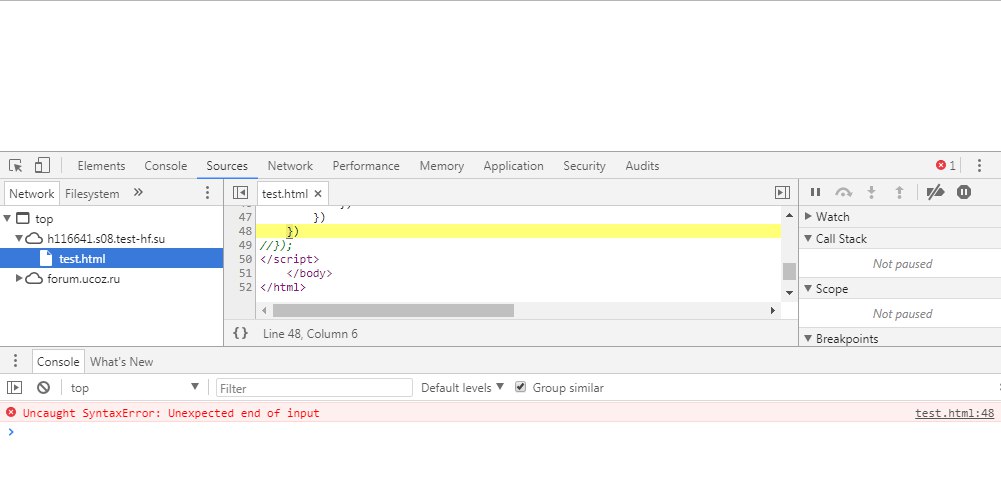Switch to the Elements panel

[x=102, y=166]
